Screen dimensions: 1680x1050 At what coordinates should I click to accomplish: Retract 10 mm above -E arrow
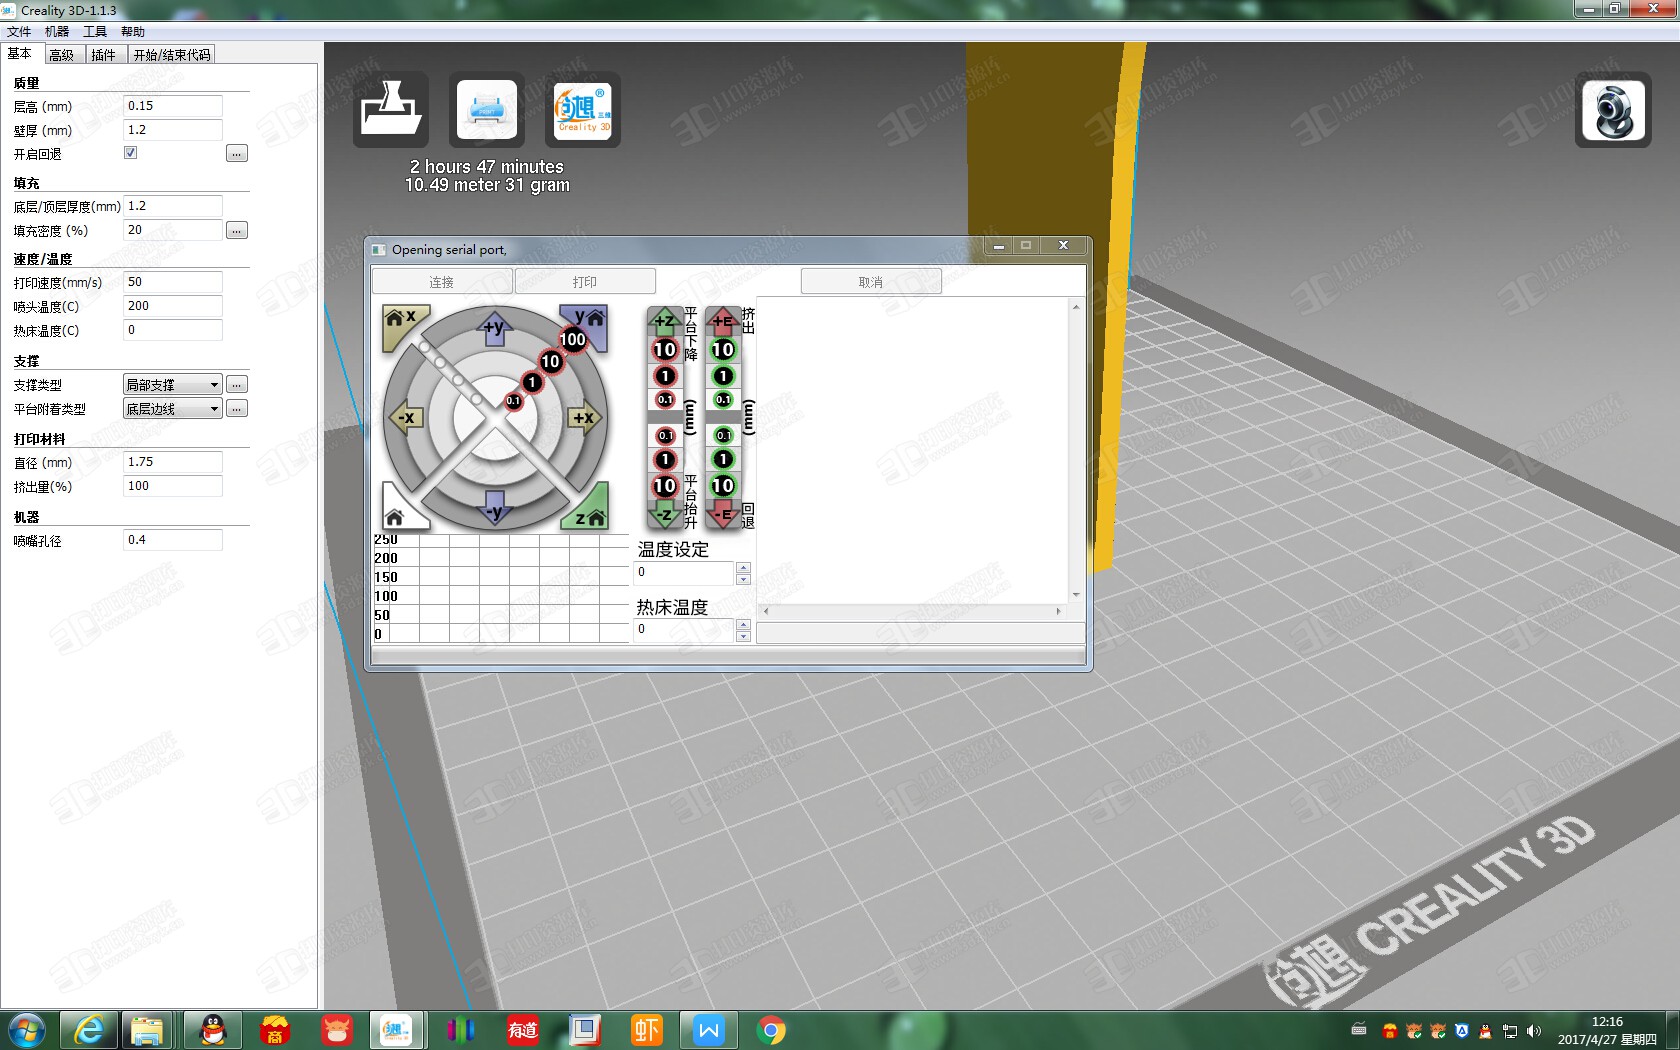[x=723, y=486]
